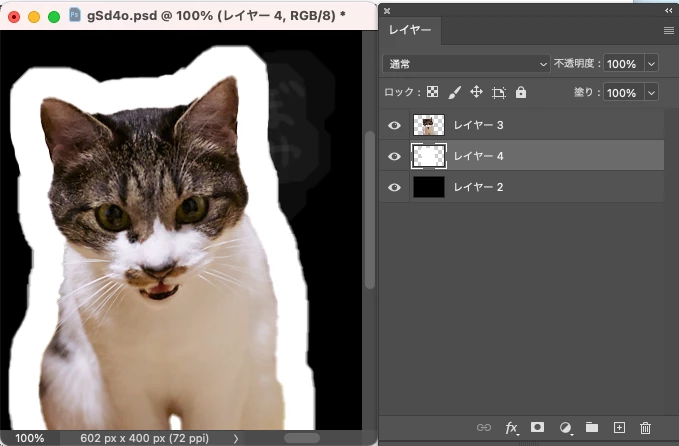679x446 pixels.
Task: Hide レイヤー 2 with eye icon
Action: coord(394,187)
